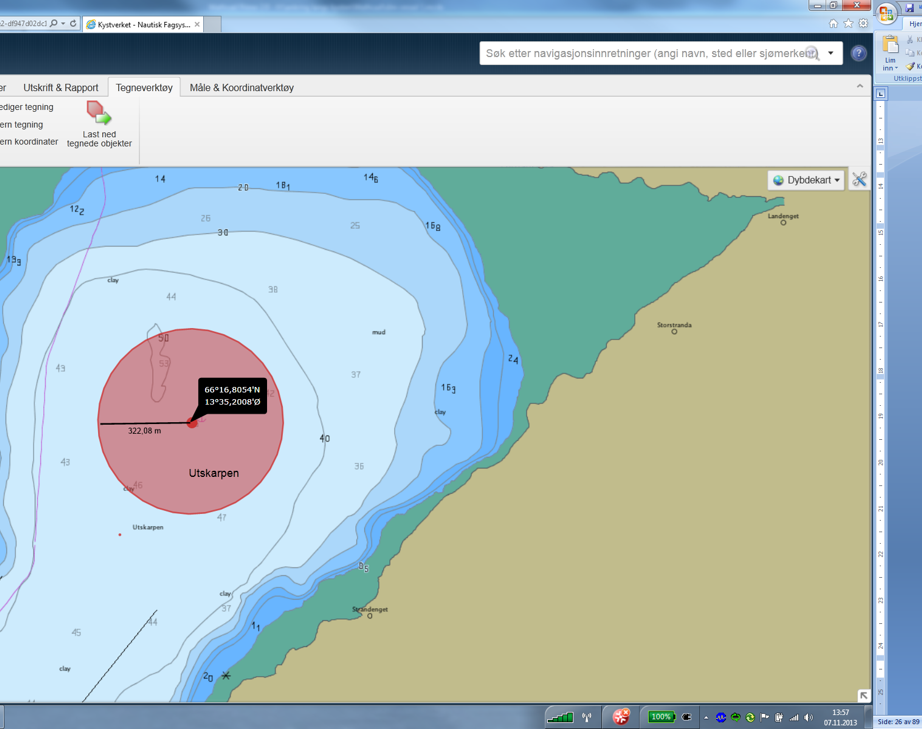Image resolution: width=922 pixels, height=729 pixels.
Task: Open the Måle & Koordinatverktøy tab
Action: pos(242,88)
